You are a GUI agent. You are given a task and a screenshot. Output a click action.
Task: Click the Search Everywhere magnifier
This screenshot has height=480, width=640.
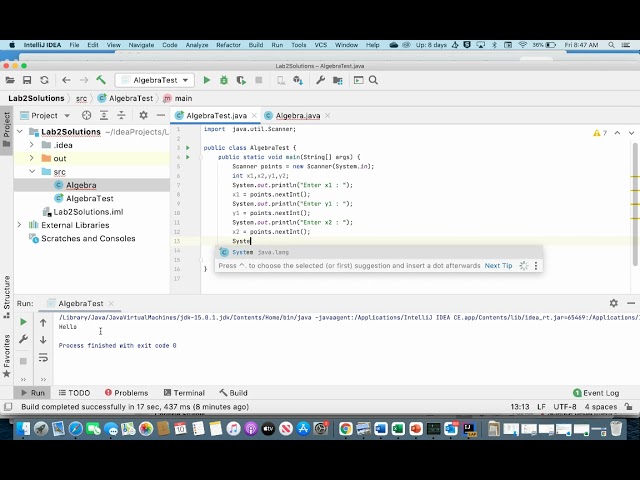coord(373,80)
